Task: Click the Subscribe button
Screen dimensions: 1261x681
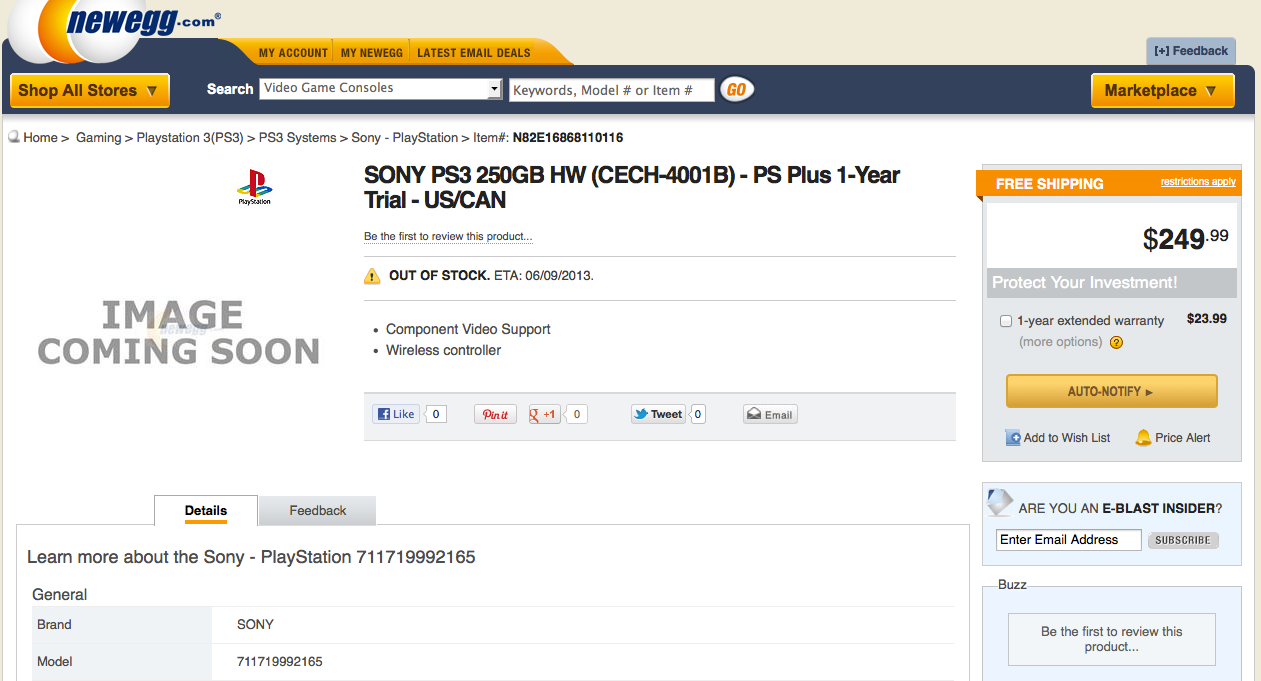Action: pyautogui.click(x=1183, y=540)
